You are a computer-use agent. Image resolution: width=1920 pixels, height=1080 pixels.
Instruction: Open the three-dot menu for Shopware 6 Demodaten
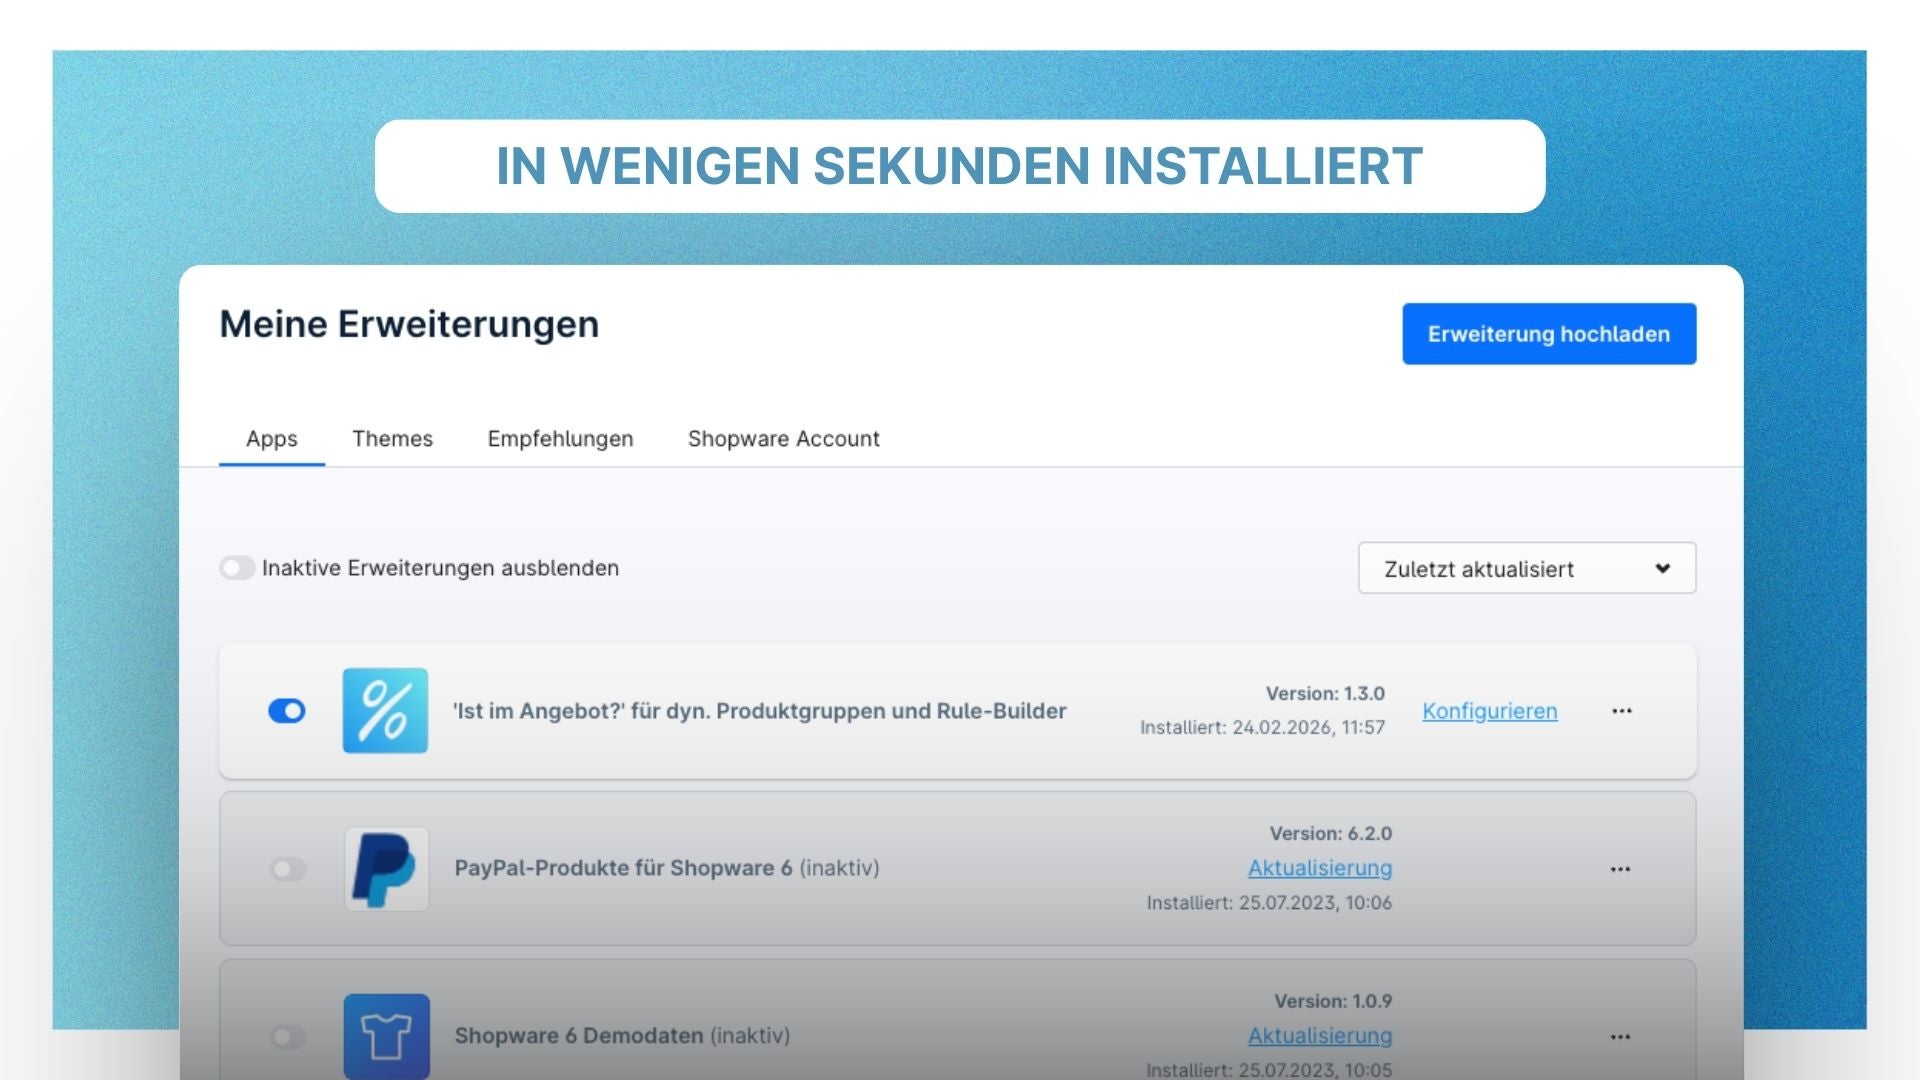point(1622,1036)
